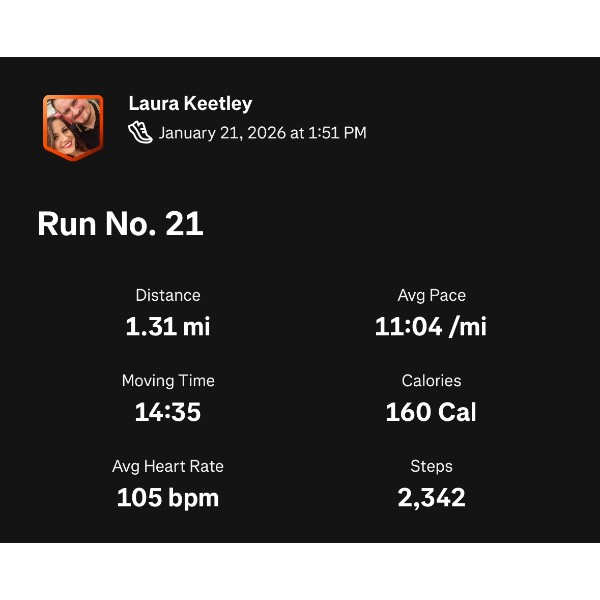The width and height of the screenshot is (600, 600).
Task: Select the 105 bpm heart rate value
Action: pyautogui.click(x=168, y=497)
